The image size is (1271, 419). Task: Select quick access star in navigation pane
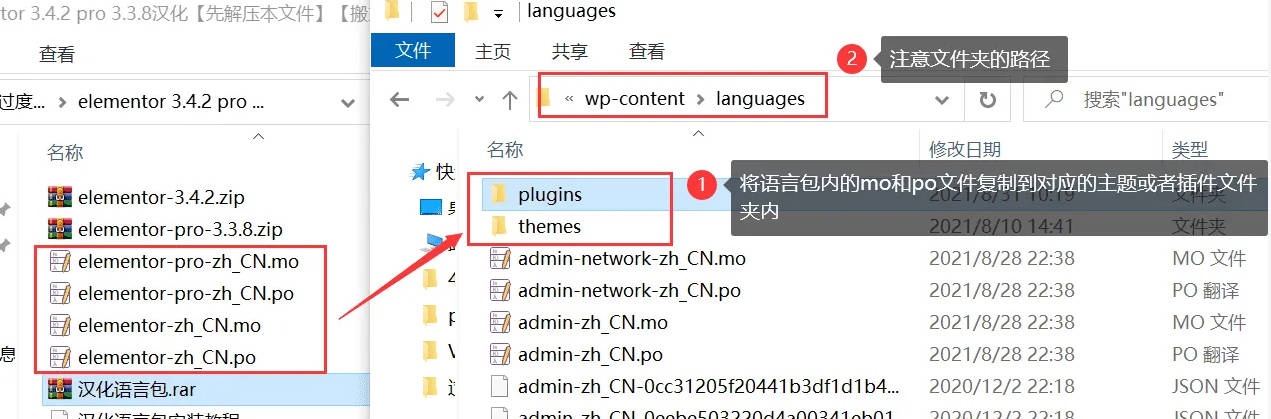tap(421, 172)
